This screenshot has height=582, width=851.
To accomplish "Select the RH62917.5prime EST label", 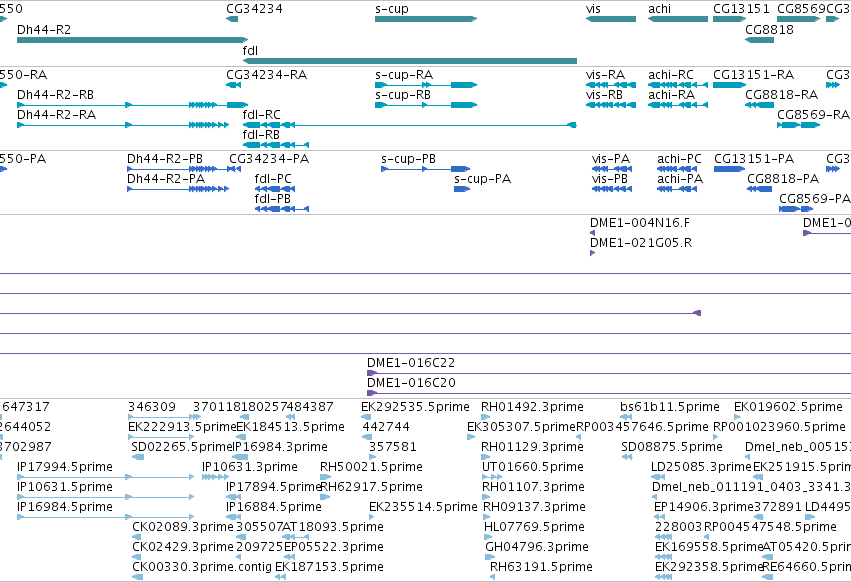I will (x=371, y=486).
